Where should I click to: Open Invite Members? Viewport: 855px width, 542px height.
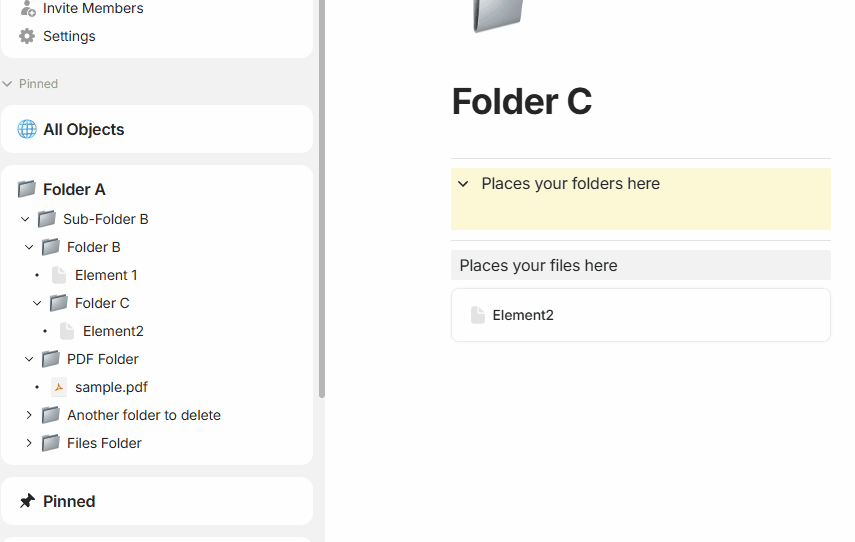coord(93,8)
